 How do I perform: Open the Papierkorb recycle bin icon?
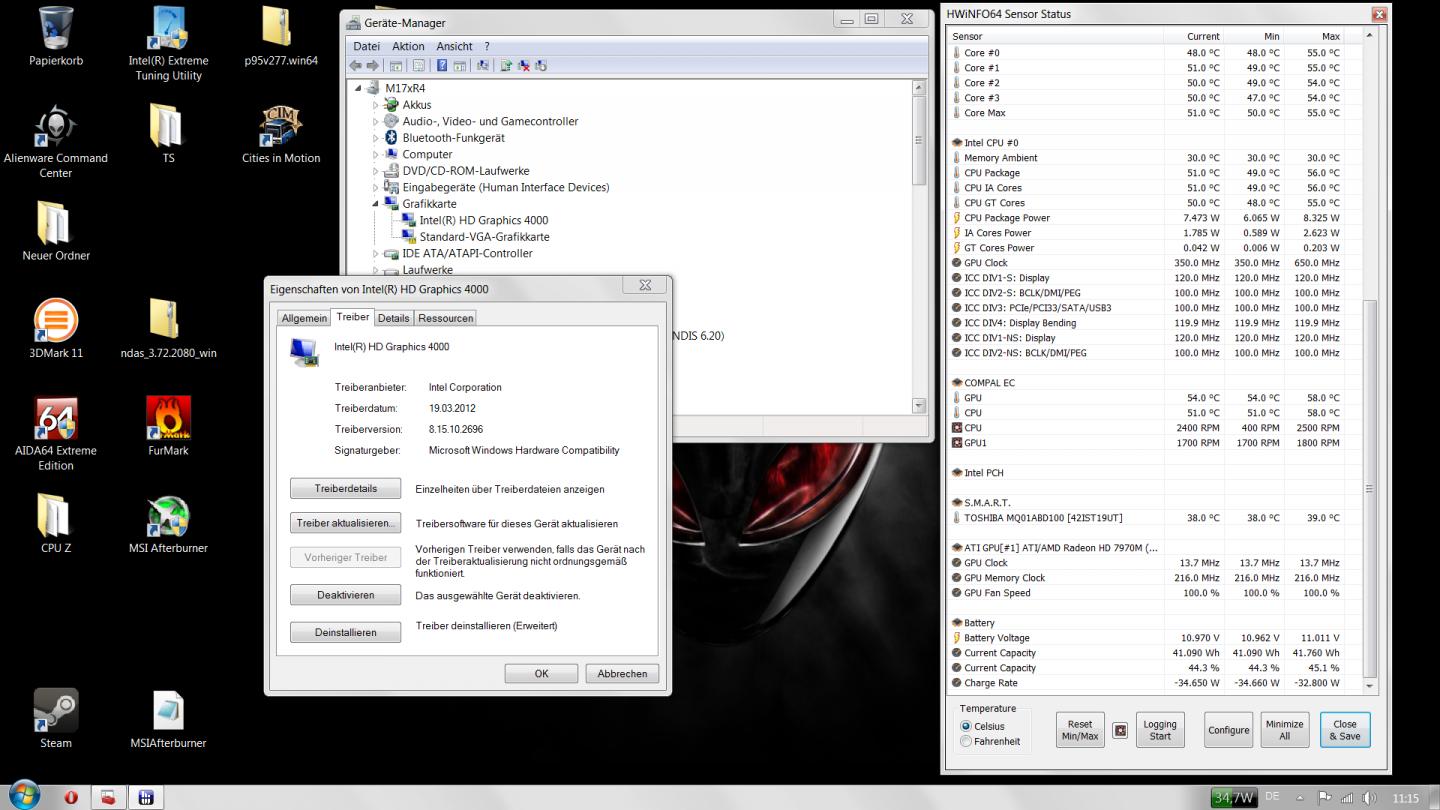pos(56,37)
